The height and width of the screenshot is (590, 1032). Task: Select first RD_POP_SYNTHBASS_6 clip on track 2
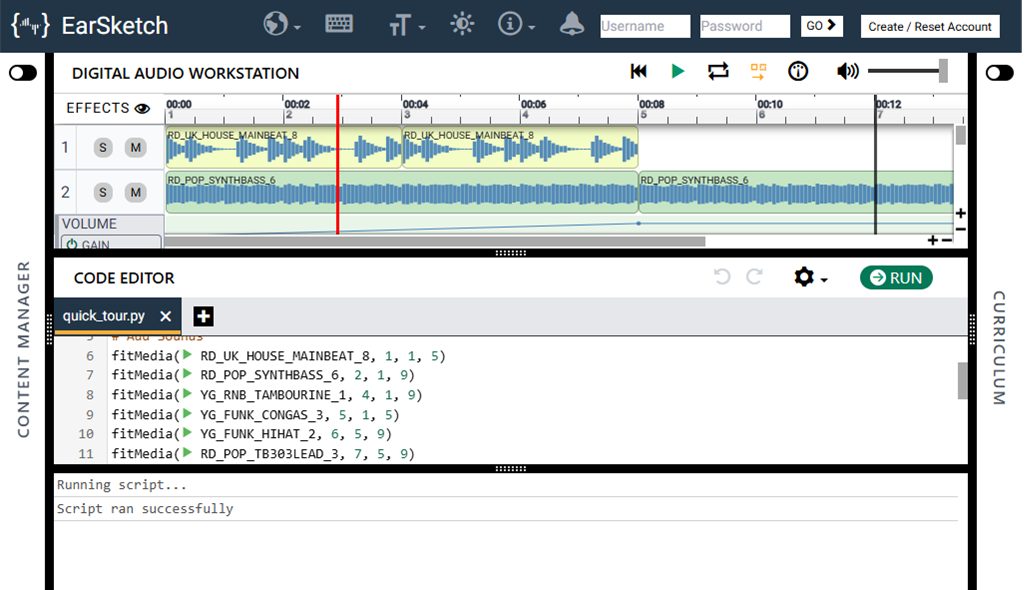tap(402, 192)
